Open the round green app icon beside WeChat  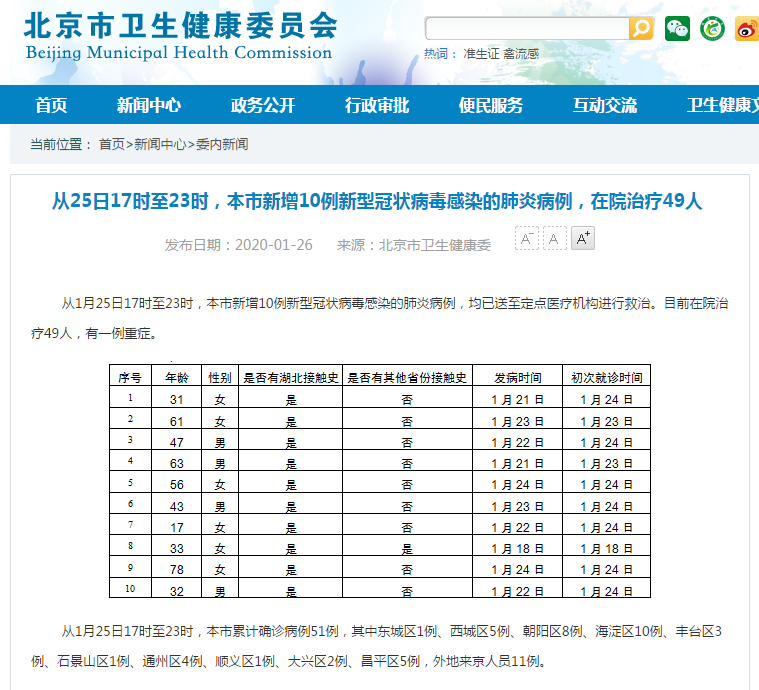click(x=712, y=29)
